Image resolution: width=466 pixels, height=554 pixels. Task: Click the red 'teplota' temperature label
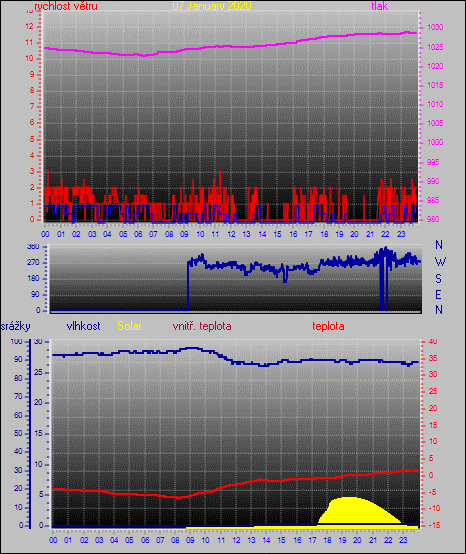pos(328,326)
